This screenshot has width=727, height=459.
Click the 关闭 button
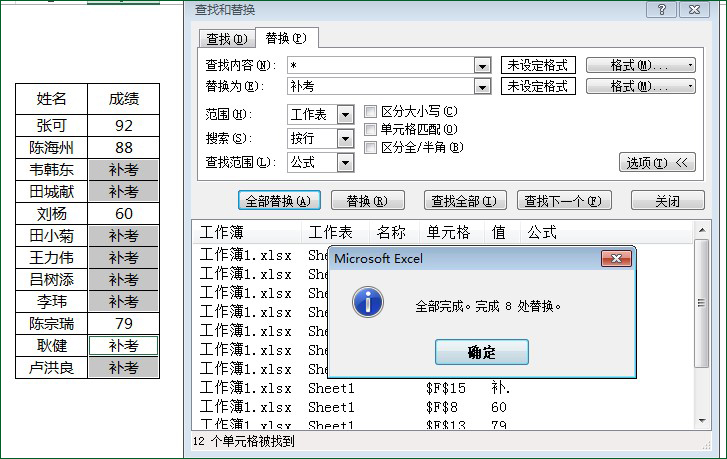tap(668, 201)
